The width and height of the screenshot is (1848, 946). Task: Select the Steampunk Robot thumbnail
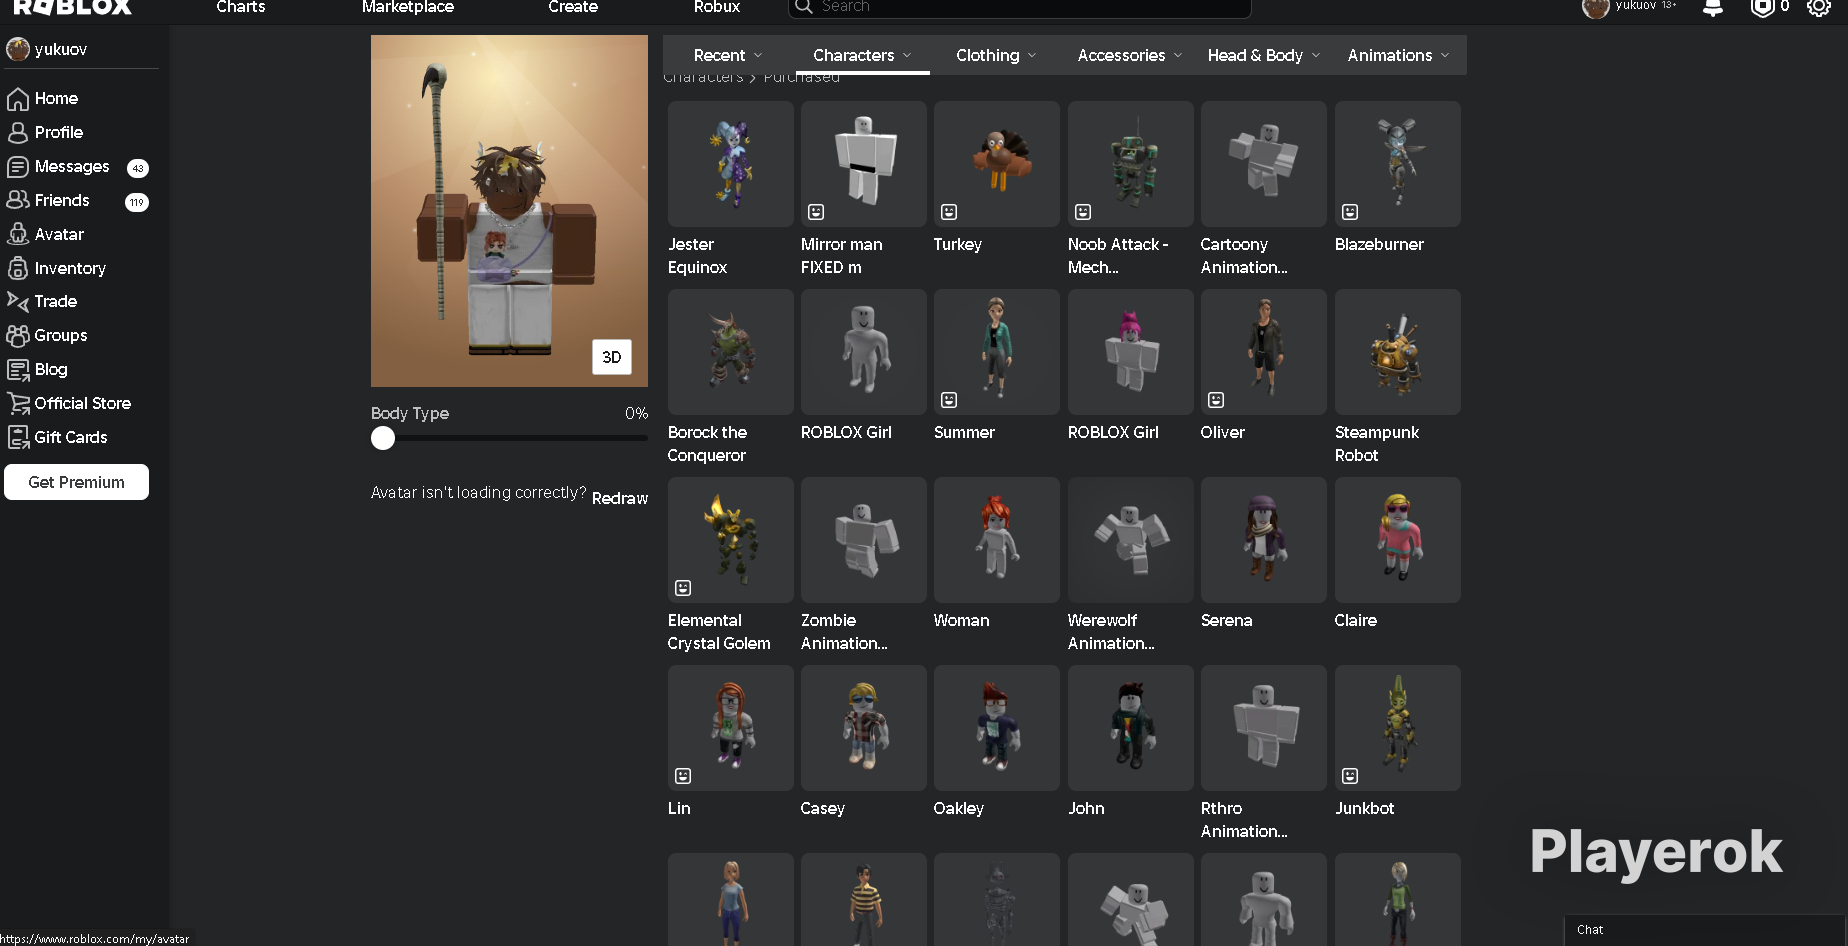click(1398, 352)
